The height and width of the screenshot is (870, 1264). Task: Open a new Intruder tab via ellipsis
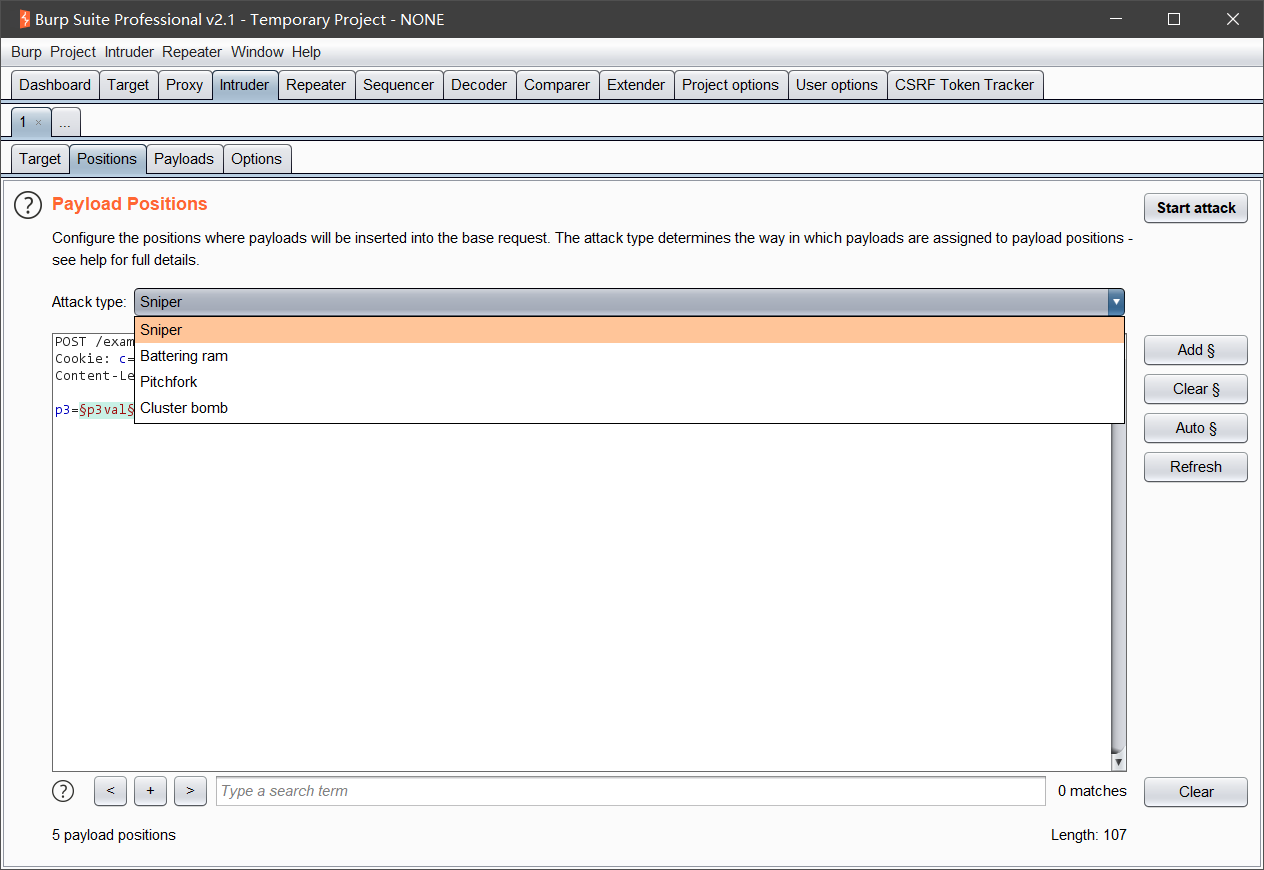66,123
